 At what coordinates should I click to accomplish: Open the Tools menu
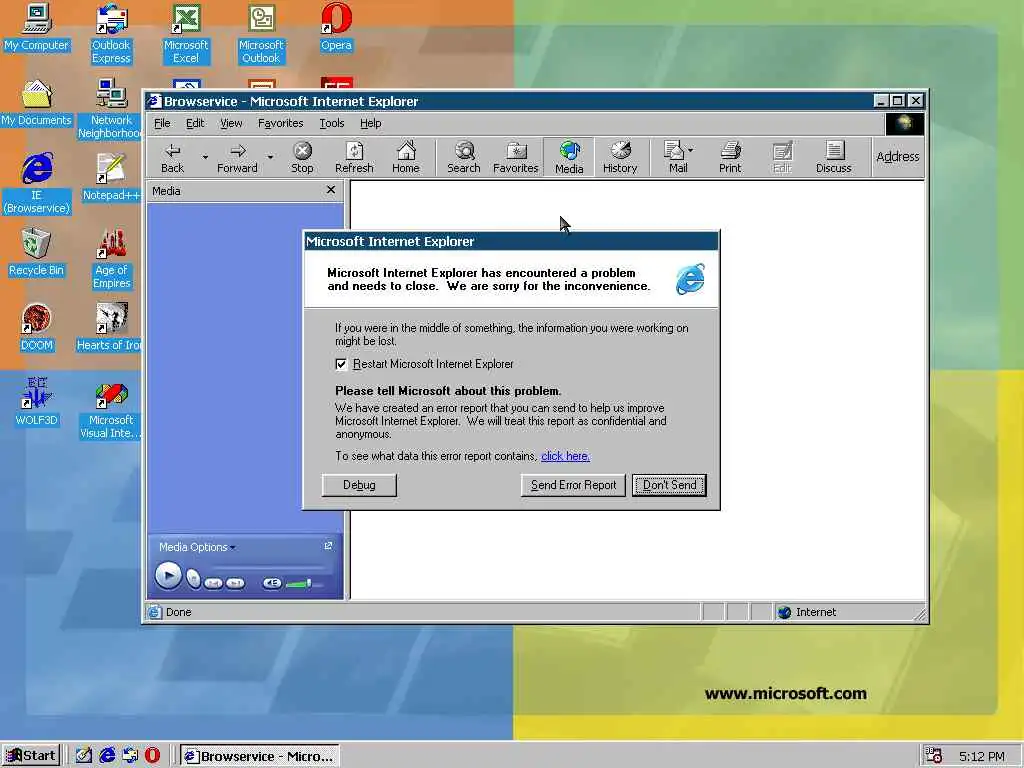tap(332, 123)
